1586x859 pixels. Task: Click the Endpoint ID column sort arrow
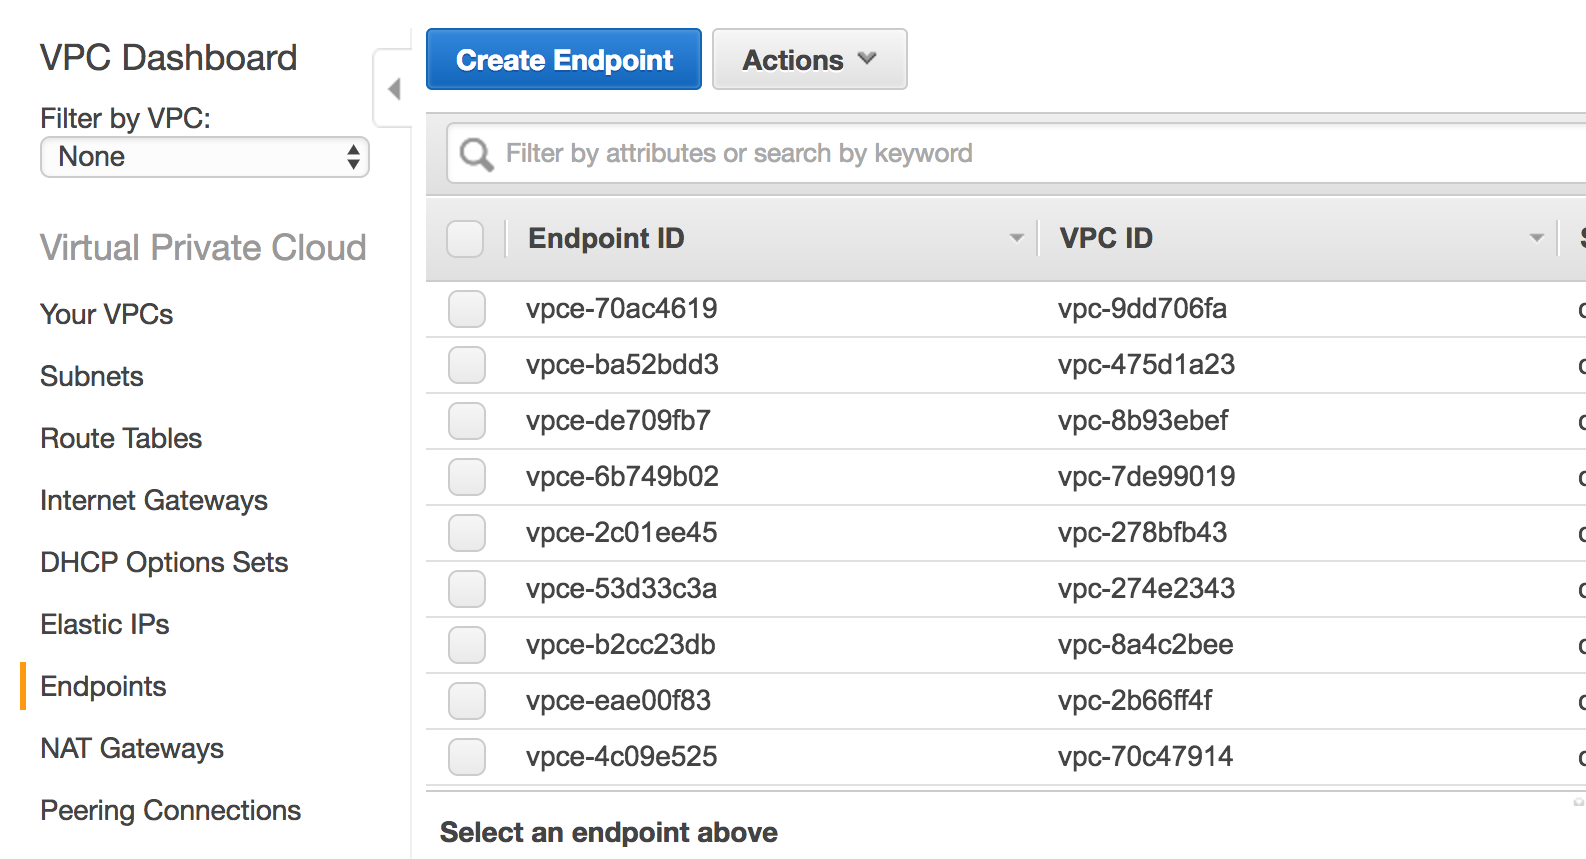point(1016,238)
